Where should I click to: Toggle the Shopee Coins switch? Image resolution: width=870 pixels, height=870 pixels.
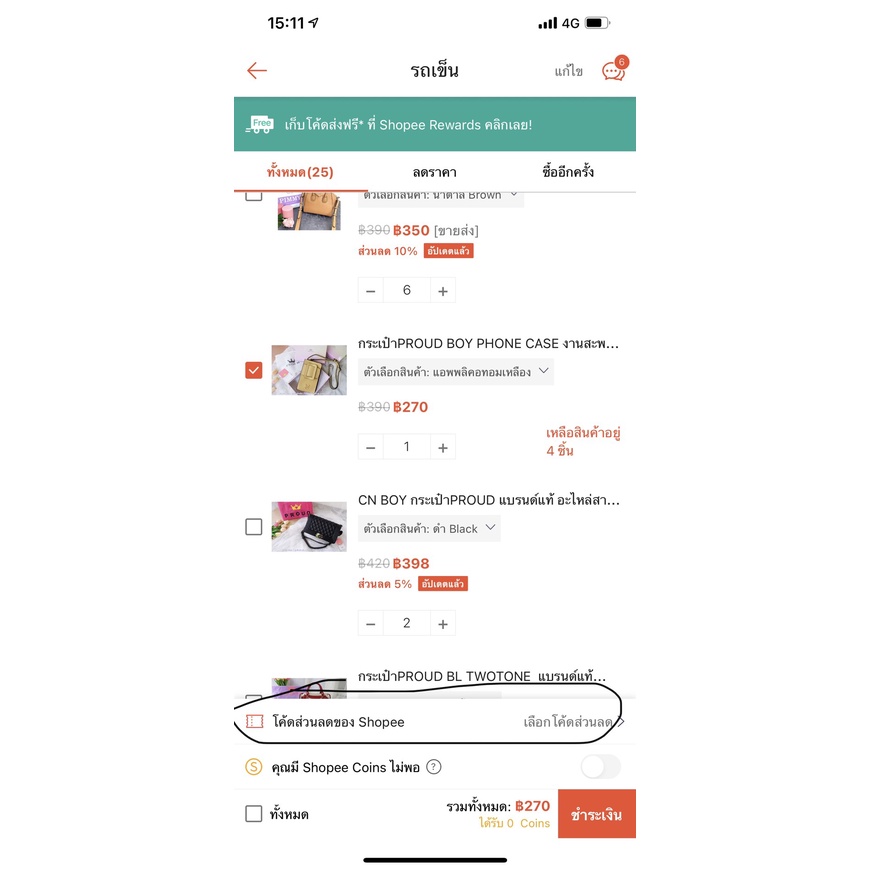pyautogui.click(x=601, y=767)
